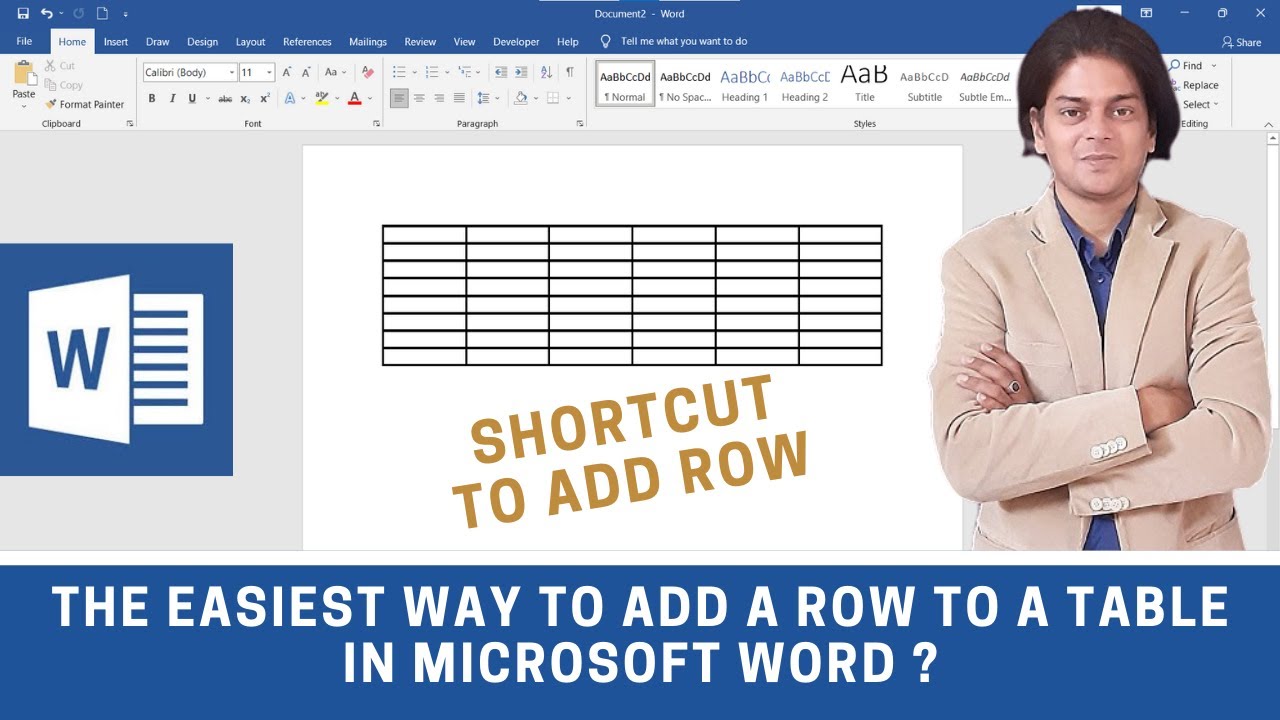Apply borders to the selection
Screen dimensions: 1280x720
[x=552, y=98]
